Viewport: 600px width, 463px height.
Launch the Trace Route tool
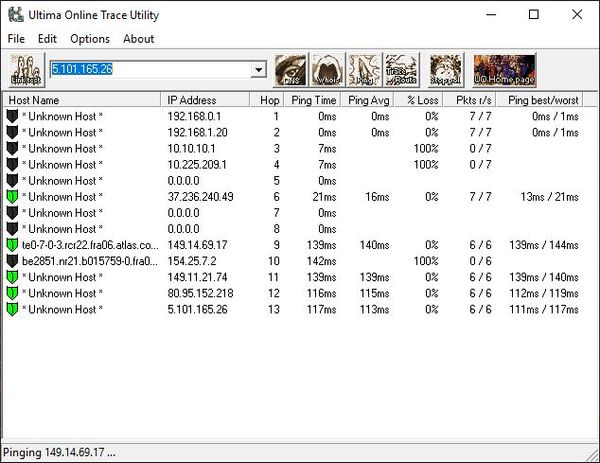(x=401, y=70)
